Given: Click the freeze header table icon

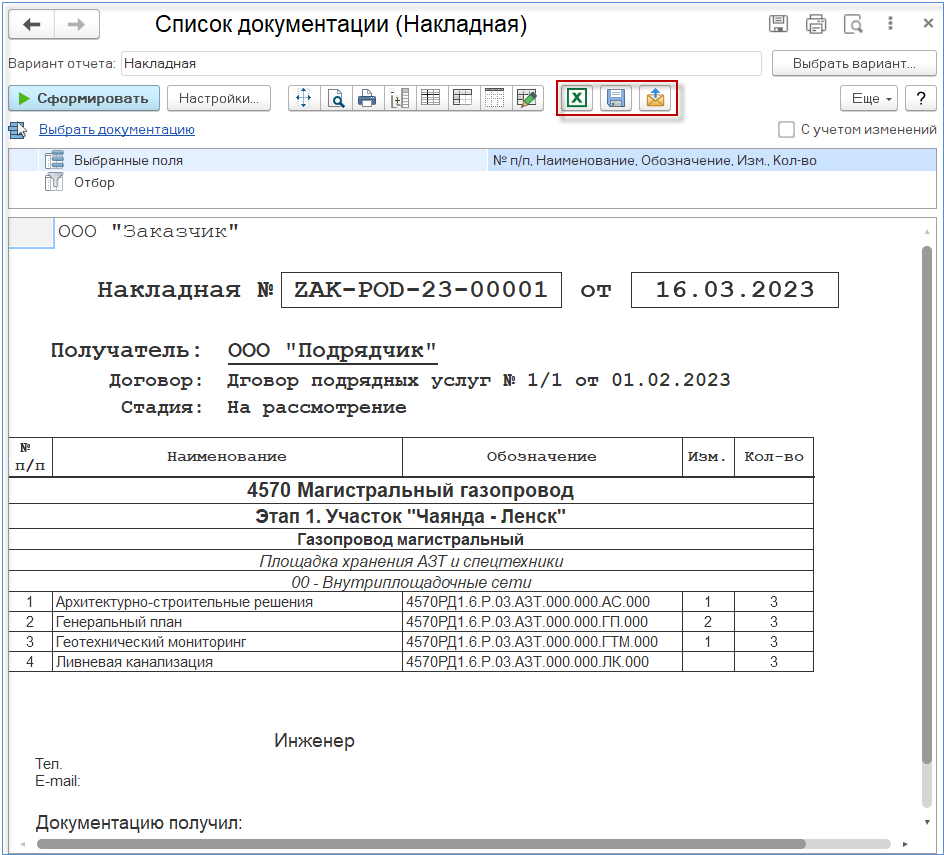Looking at the screenshot, I should pos(463,98).
